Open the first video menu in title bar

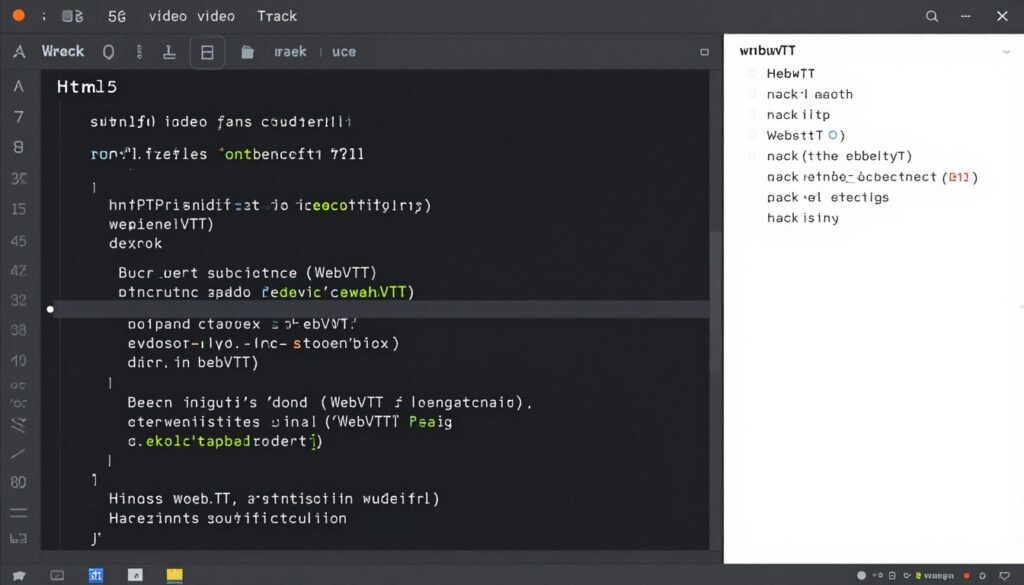click(x=168, y=16)
